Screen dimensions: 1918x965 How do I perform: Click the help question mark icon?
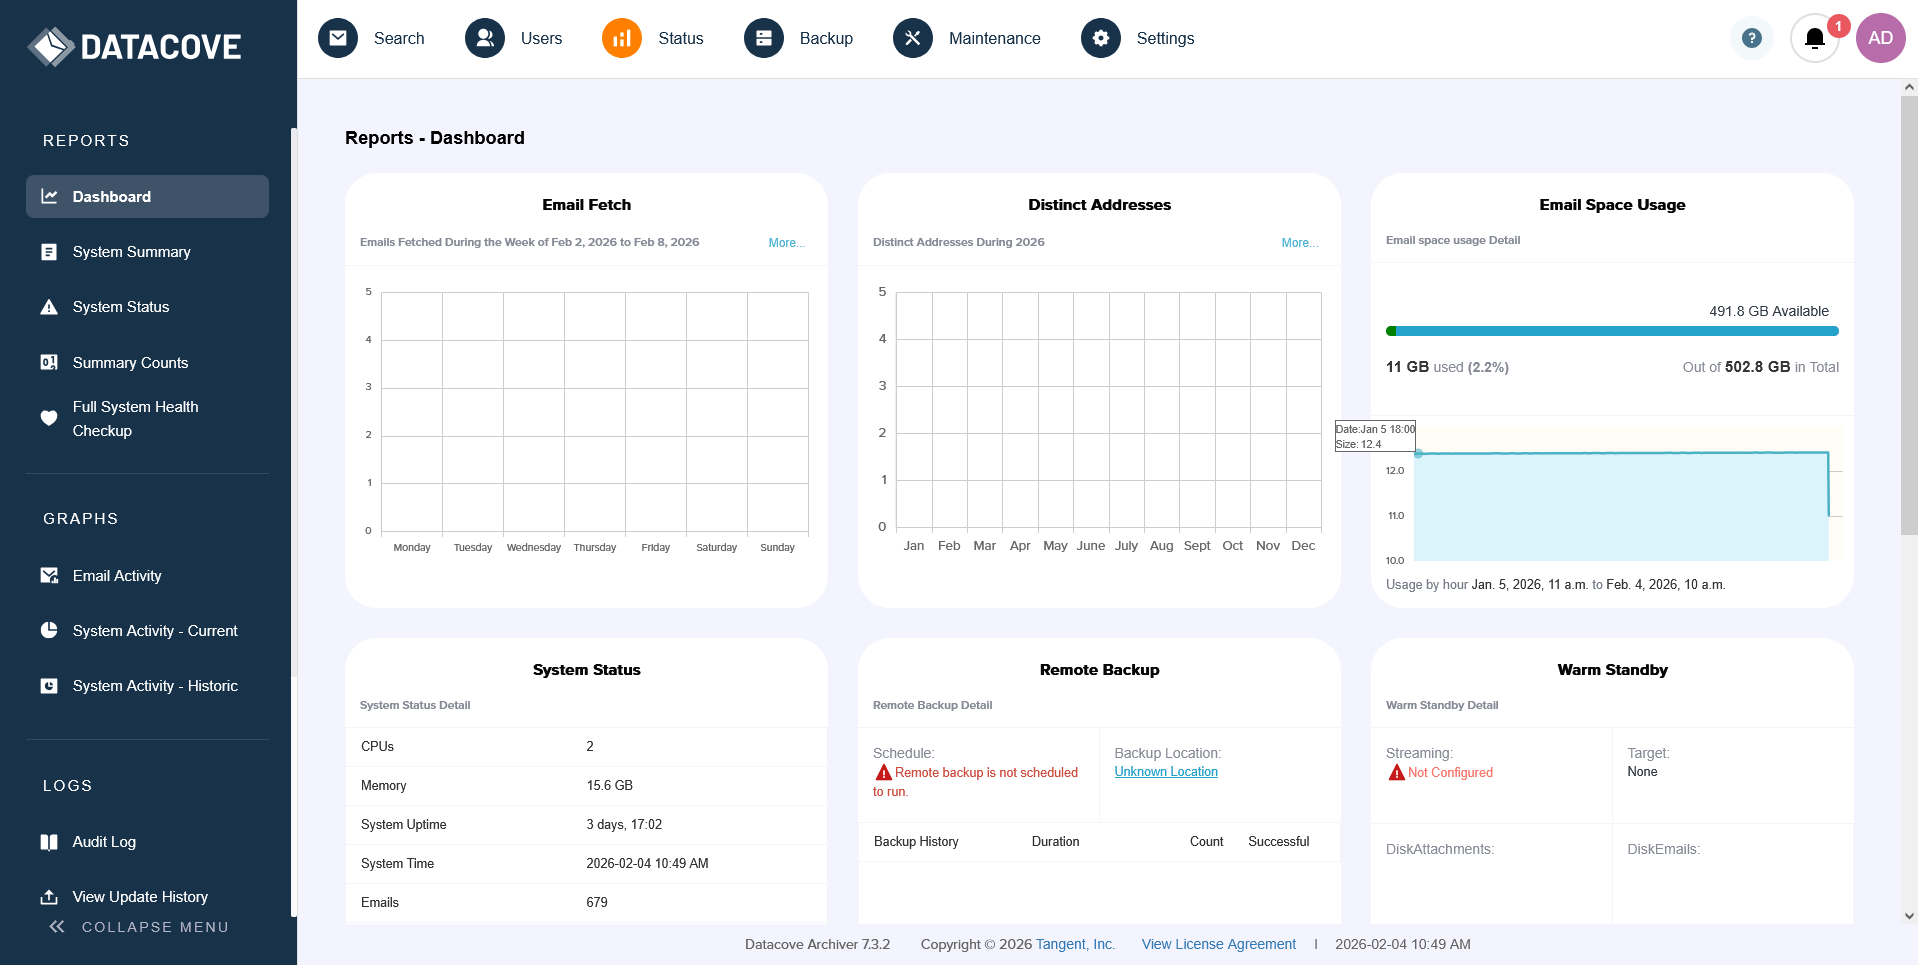(x=1752, y=38)
